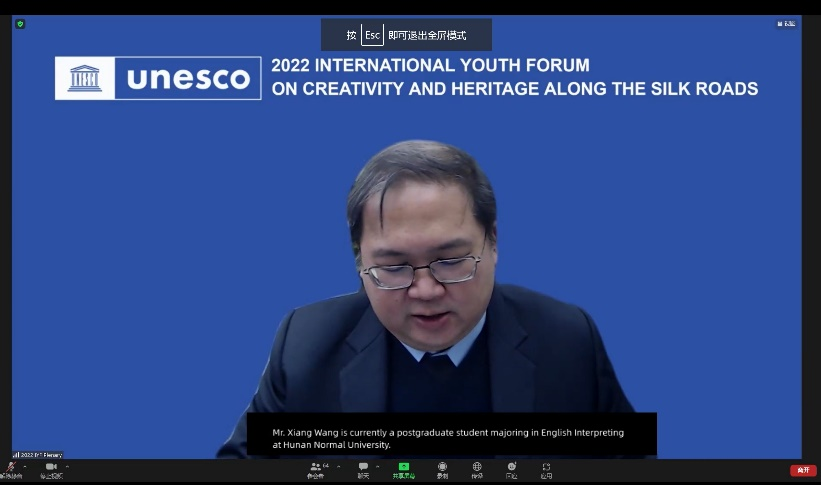Expand the arrow beside the Participants icon
The image size is (821, 485).
click(x=338, y=466)
